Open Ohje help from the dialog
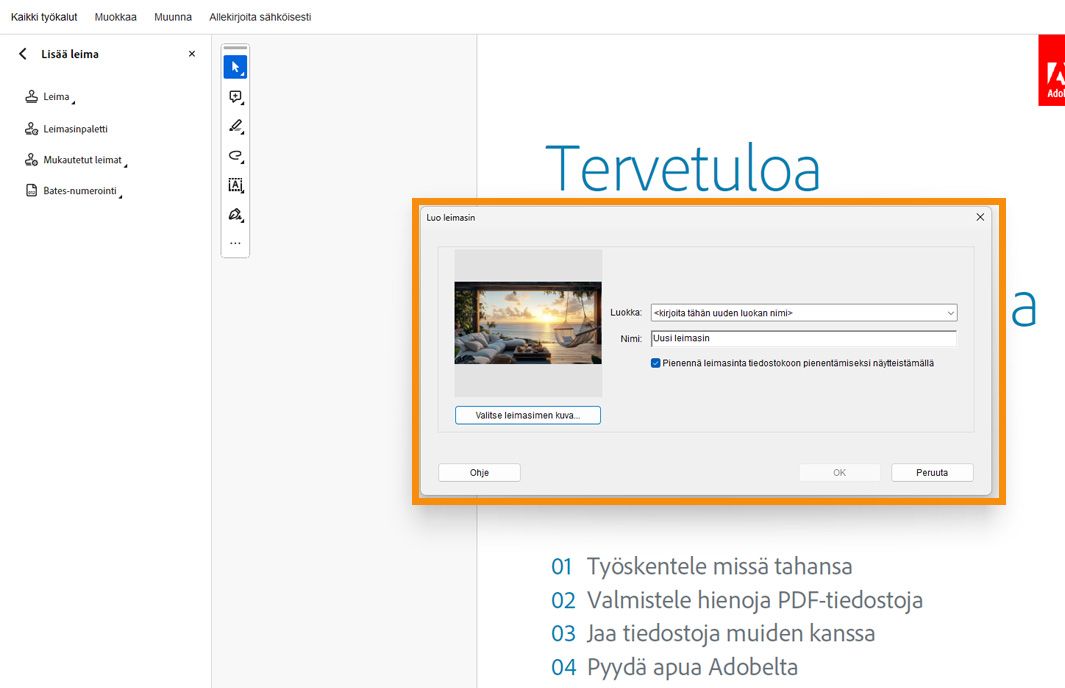 click(x=478, y=472)
